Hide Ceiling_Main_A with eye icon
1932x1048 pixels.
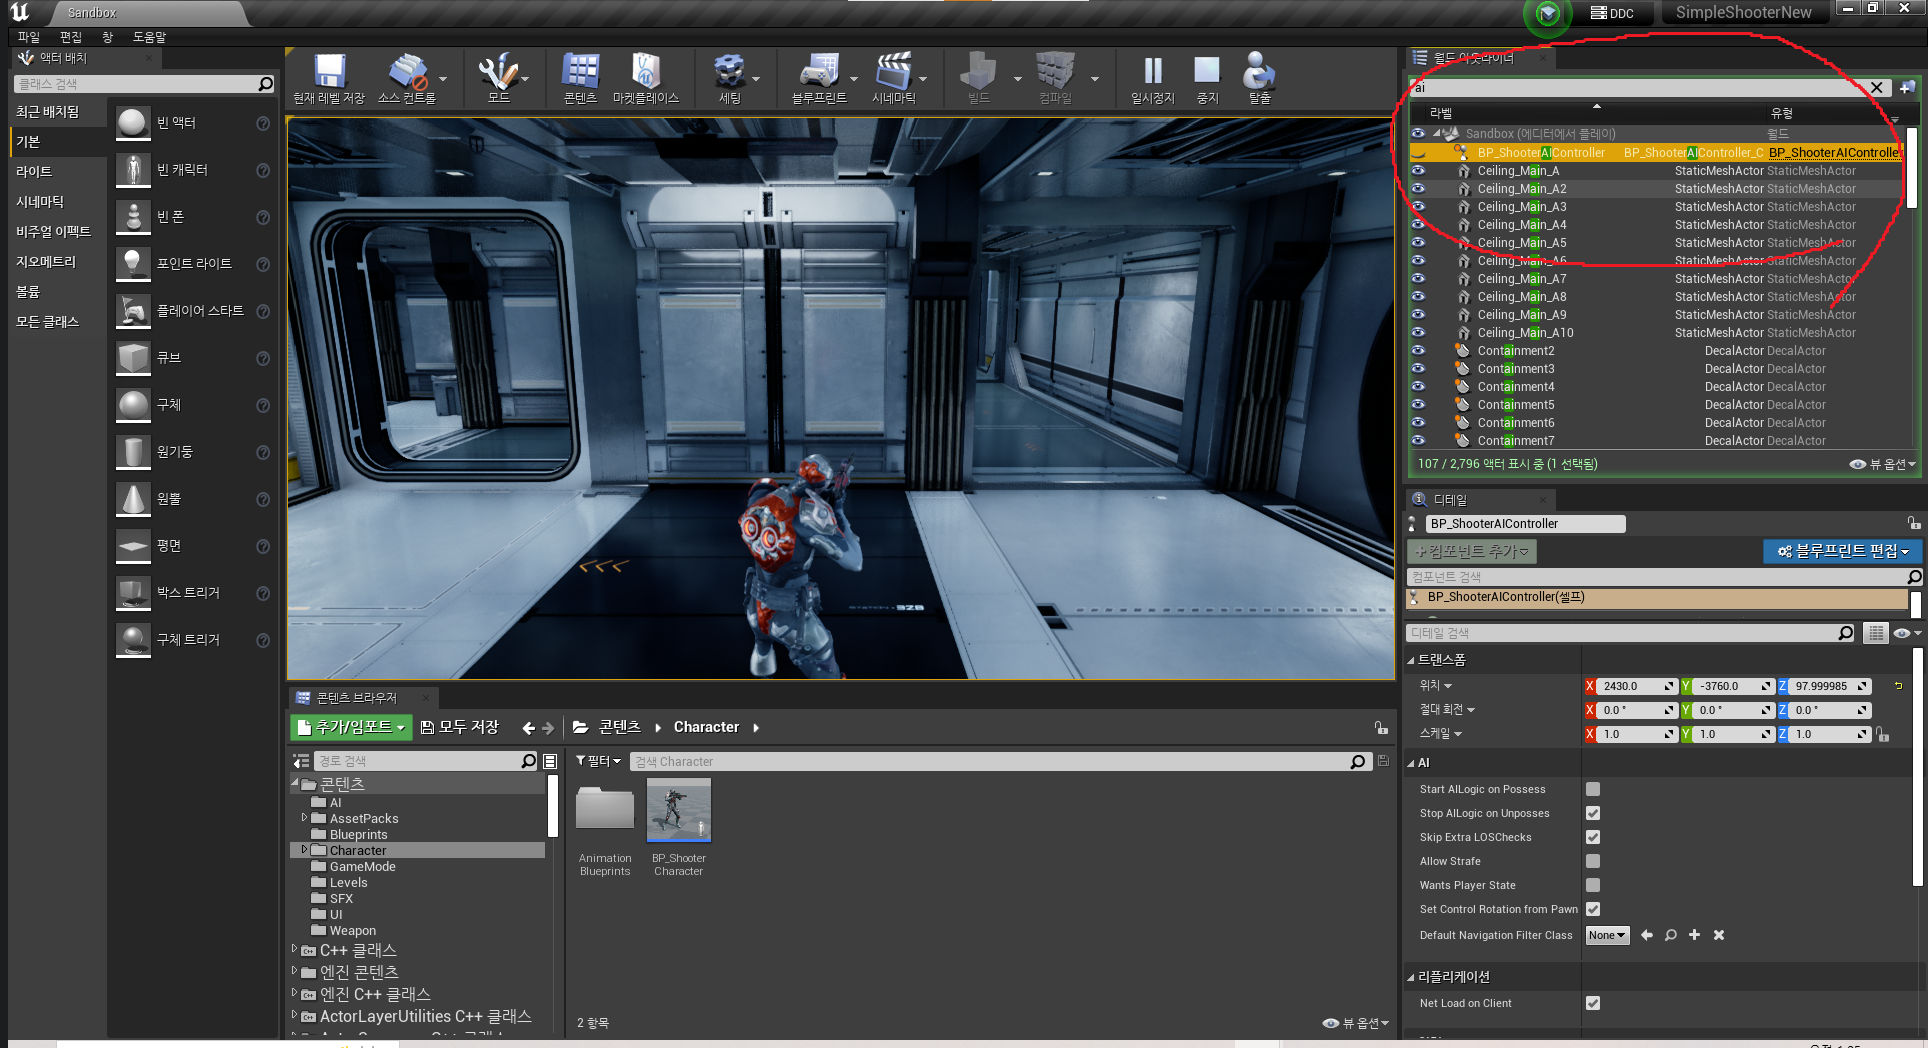coord(1418,171)
